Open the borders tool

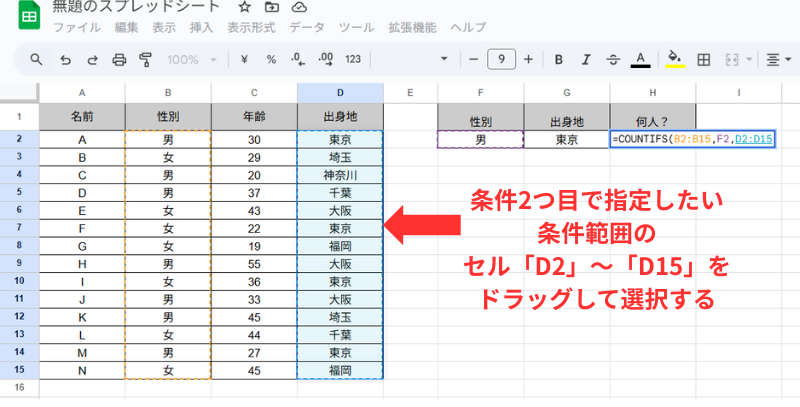pos(704,60)
